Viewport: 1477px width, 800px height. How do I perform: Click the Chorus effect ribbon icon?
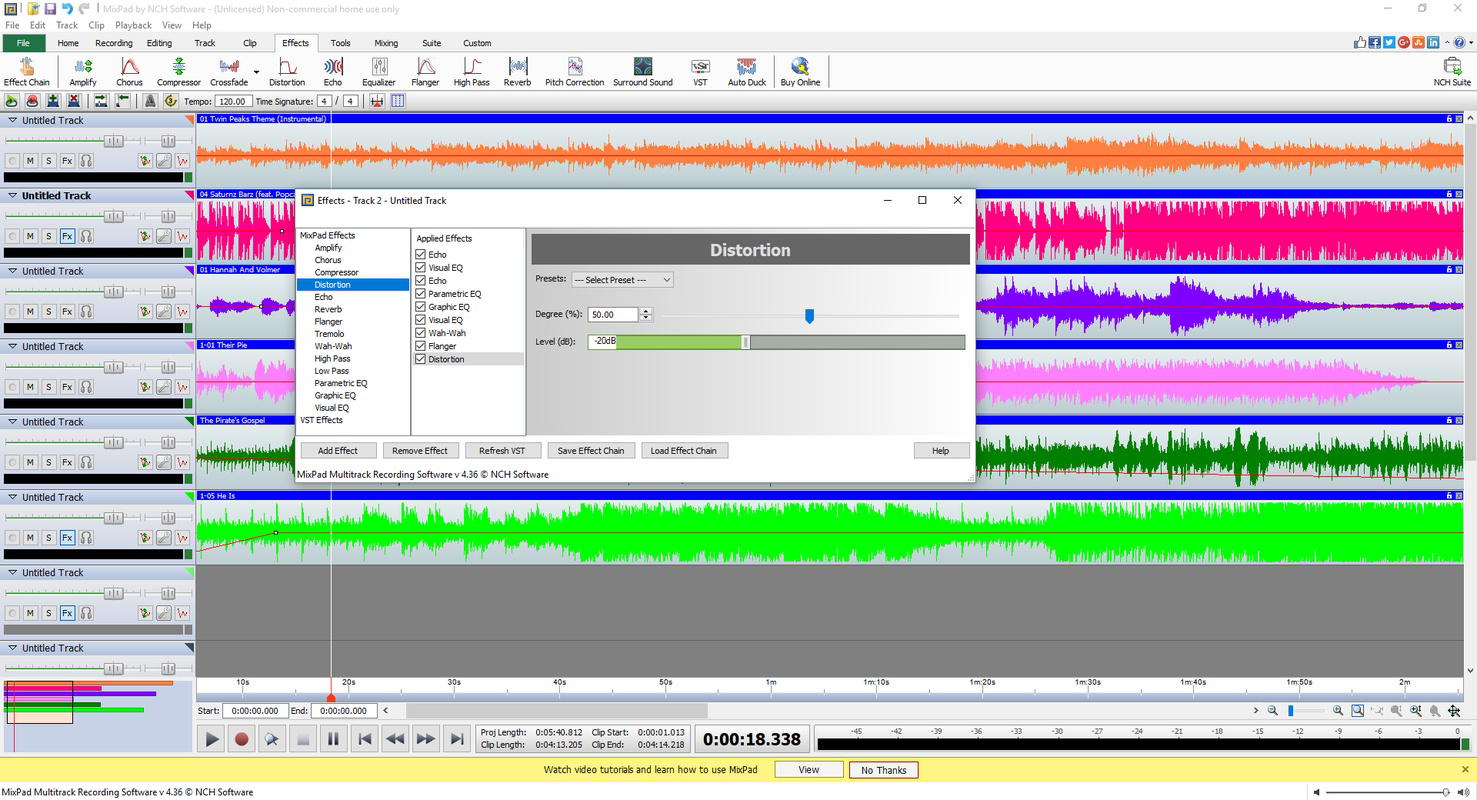129,71
